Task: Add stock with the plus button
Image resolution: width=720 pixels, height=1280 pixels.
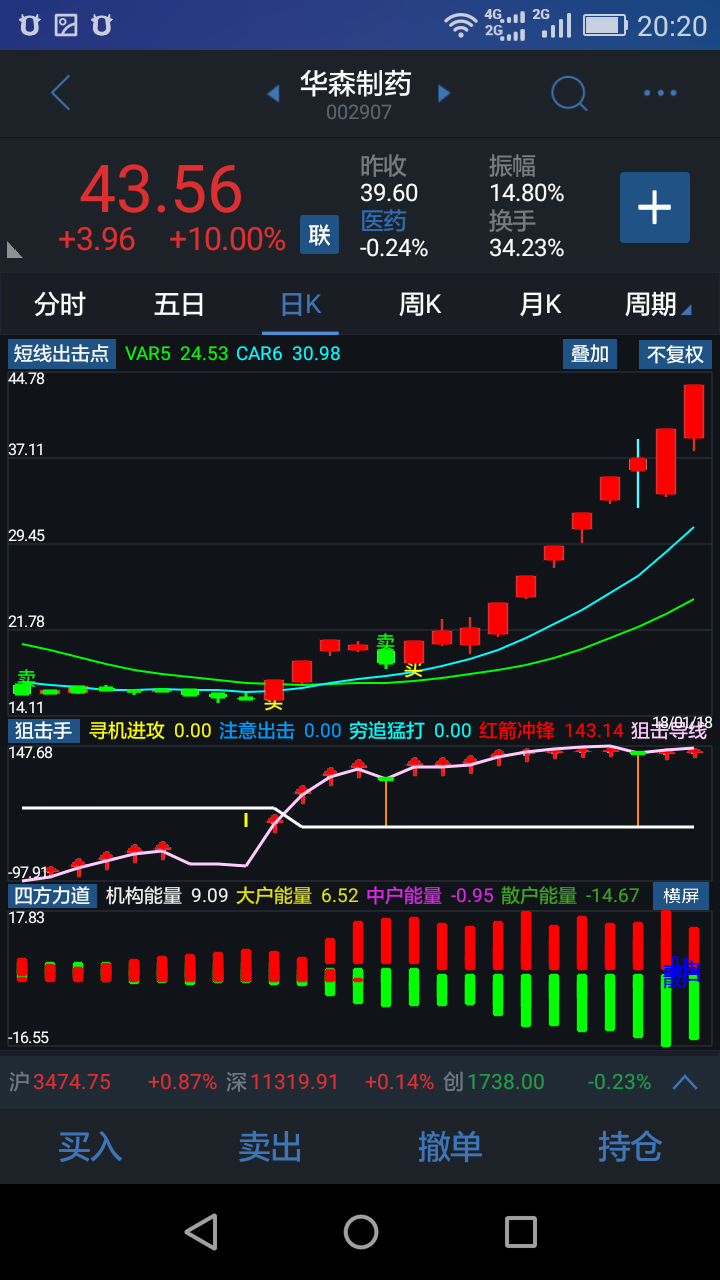Action: tap(655, 207)
